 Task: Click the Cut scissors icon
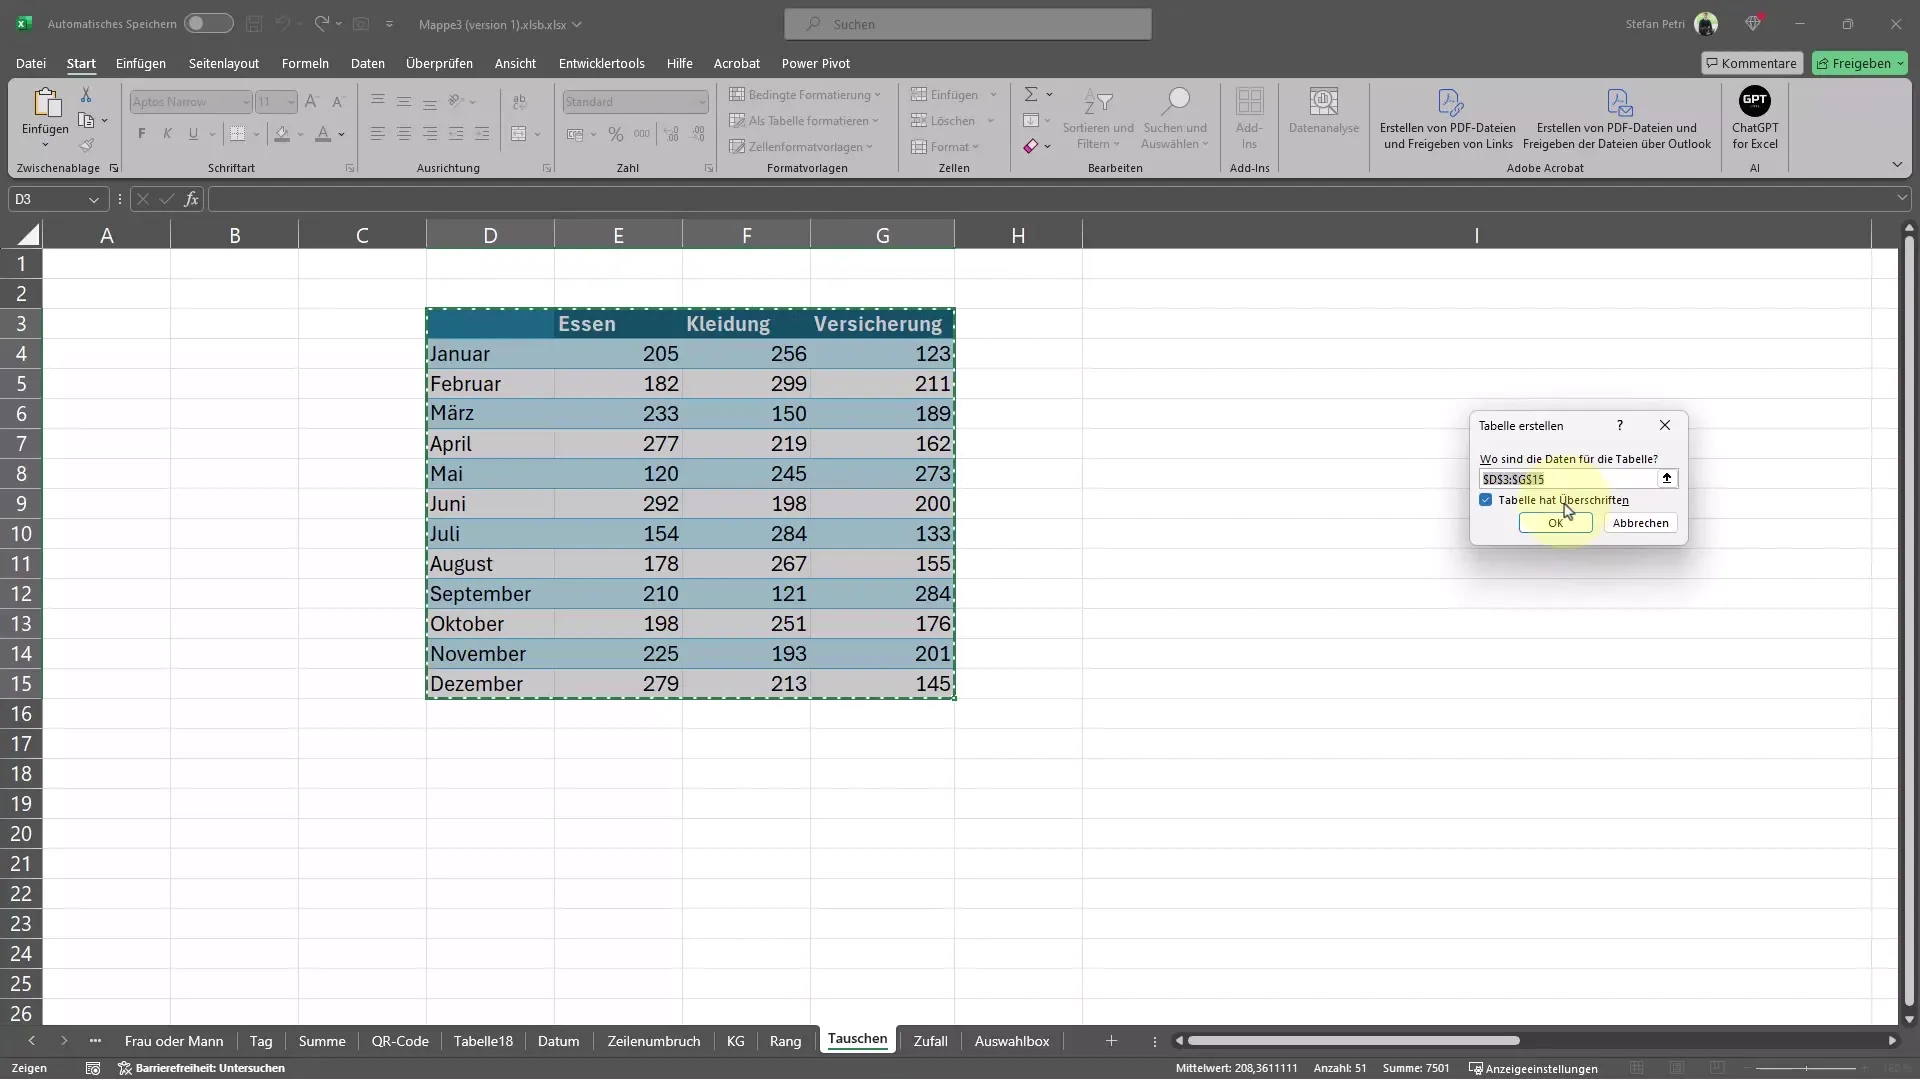tap(86, 95)
